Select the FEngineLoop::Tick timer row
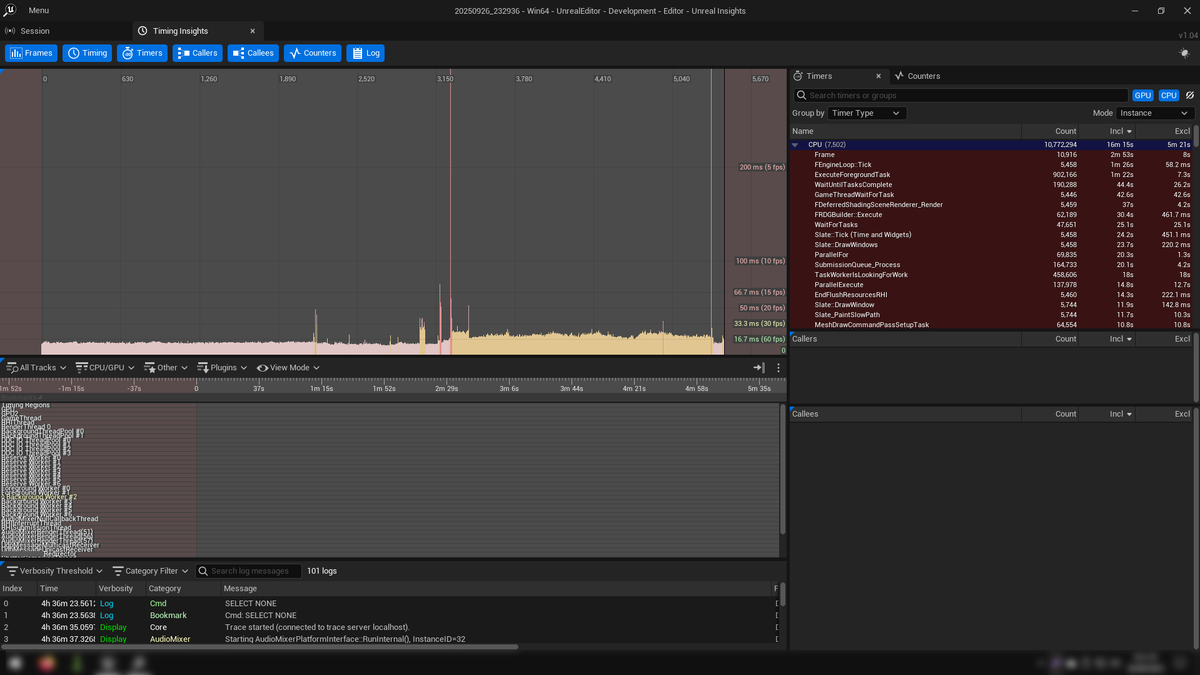 pos(992,165)
